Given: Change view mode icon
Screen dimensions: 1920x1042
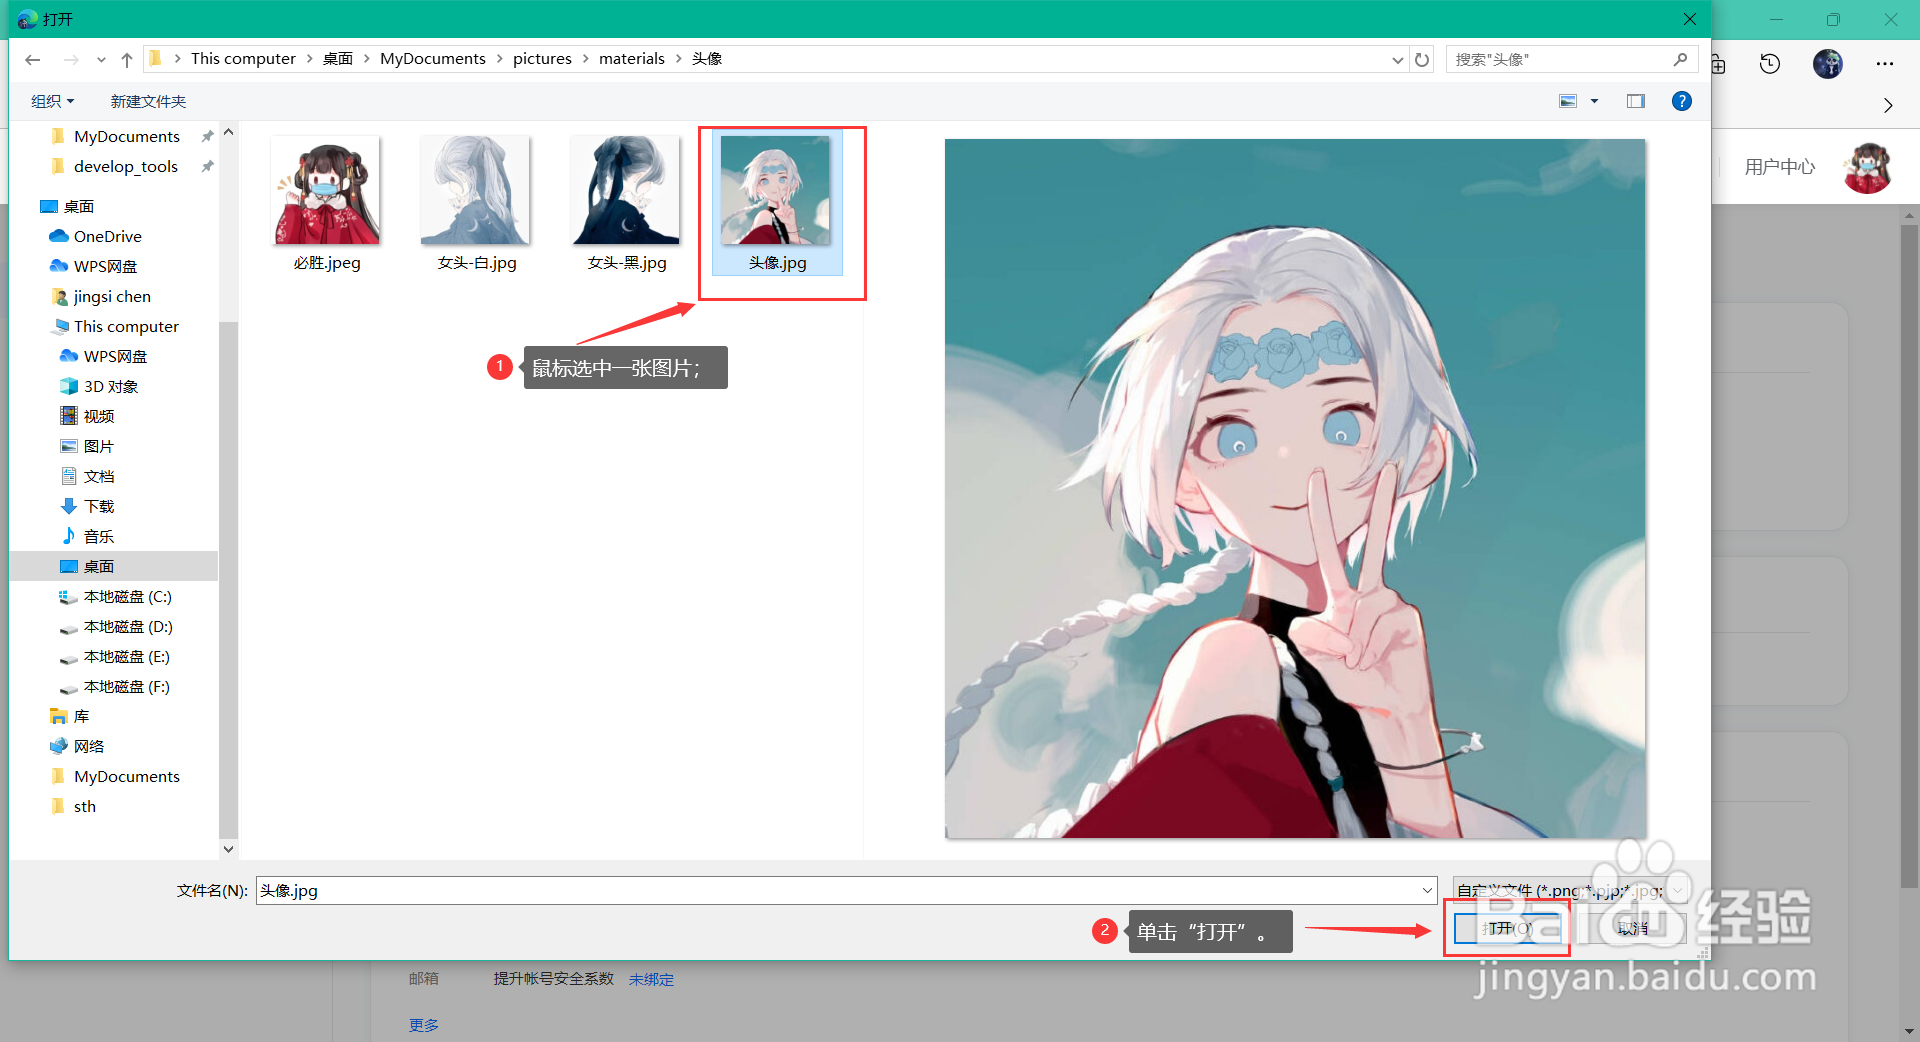Looking at the screenshot, I should point(1568,101).
